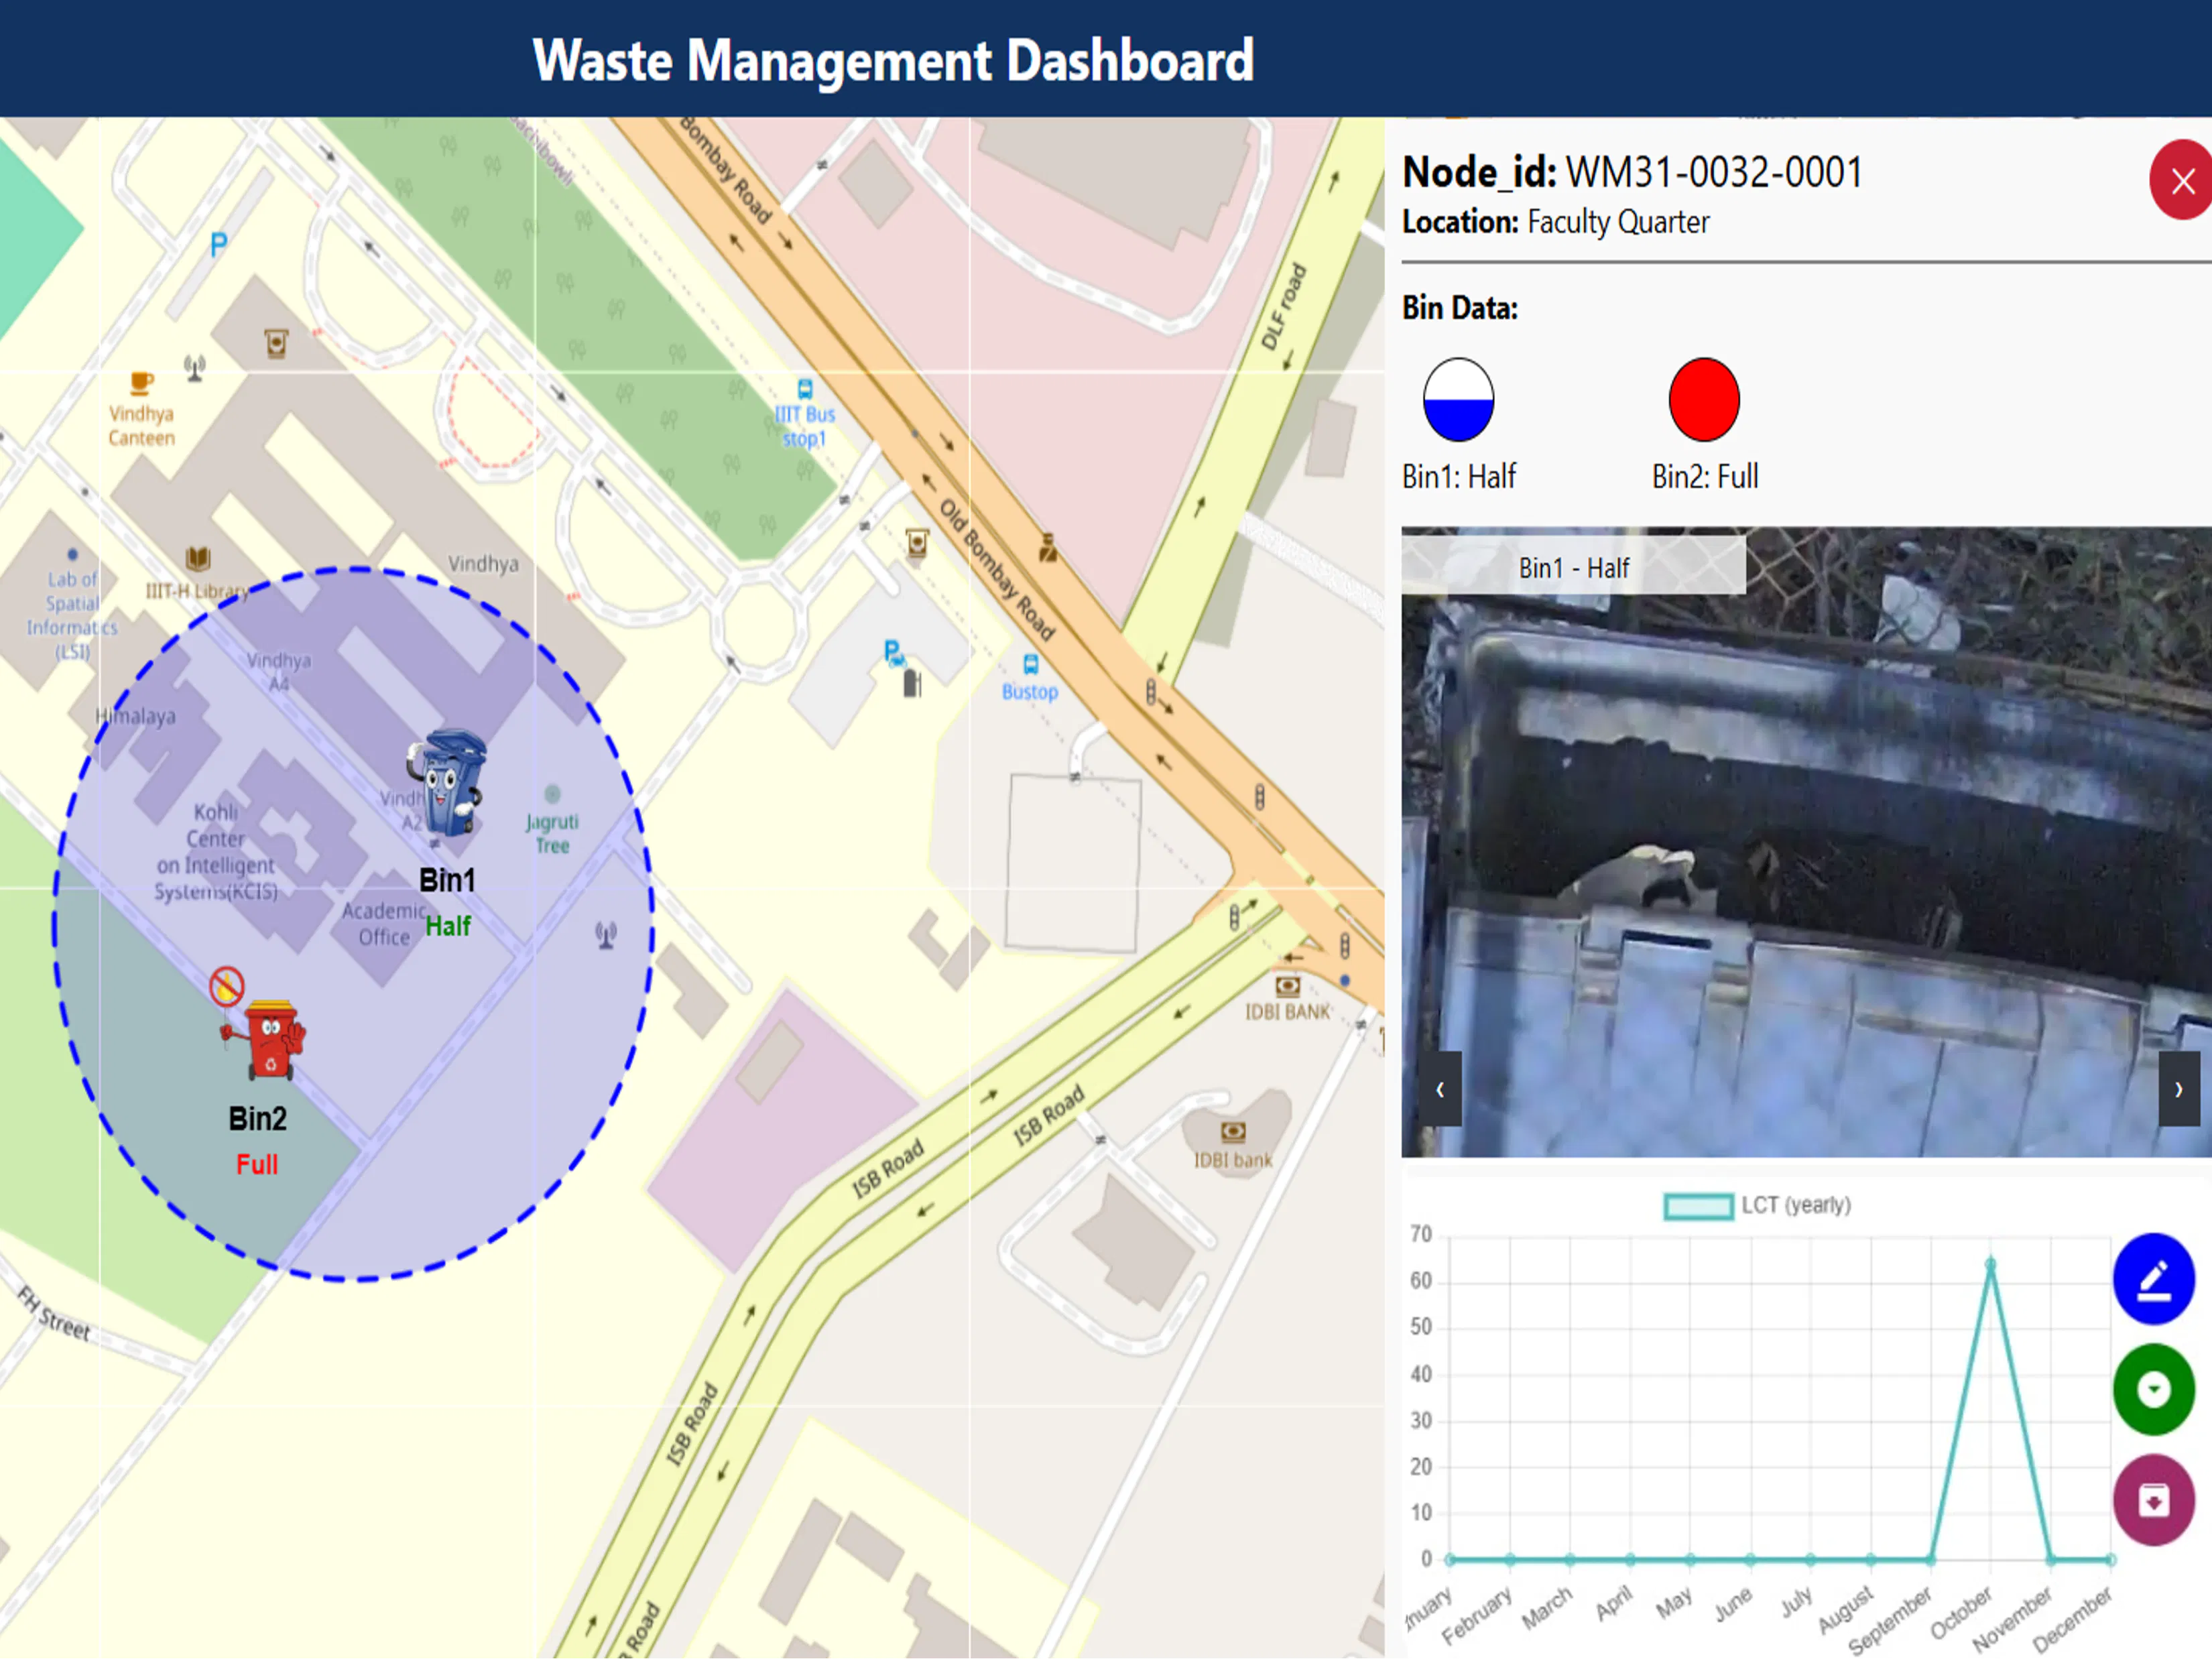Click the Bustop bus icon on map
This screenshot has height=1659, width=2212.
(1031, 664)
